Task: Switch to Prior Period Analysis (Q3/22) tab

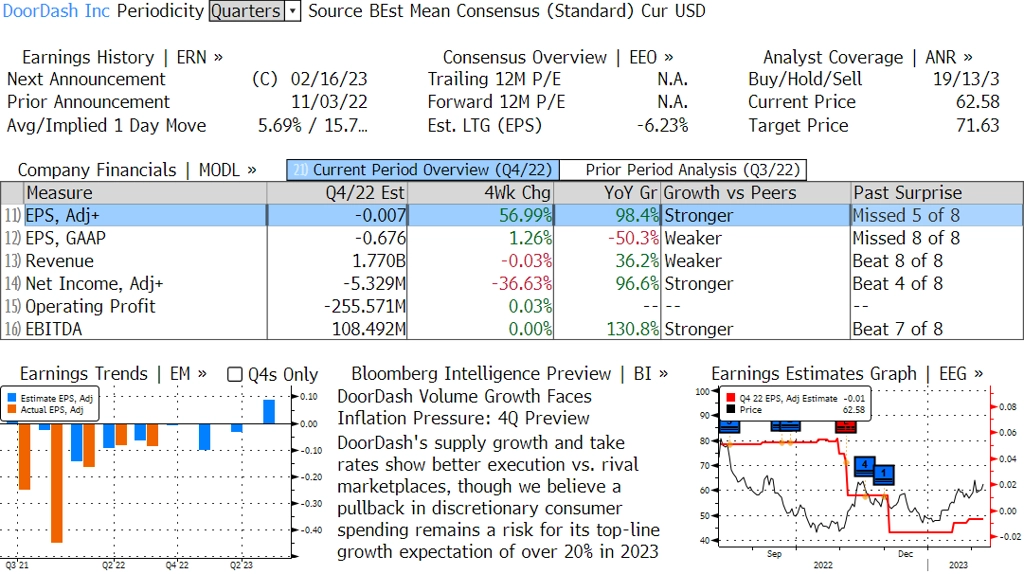Action: [x=684, y=170]
